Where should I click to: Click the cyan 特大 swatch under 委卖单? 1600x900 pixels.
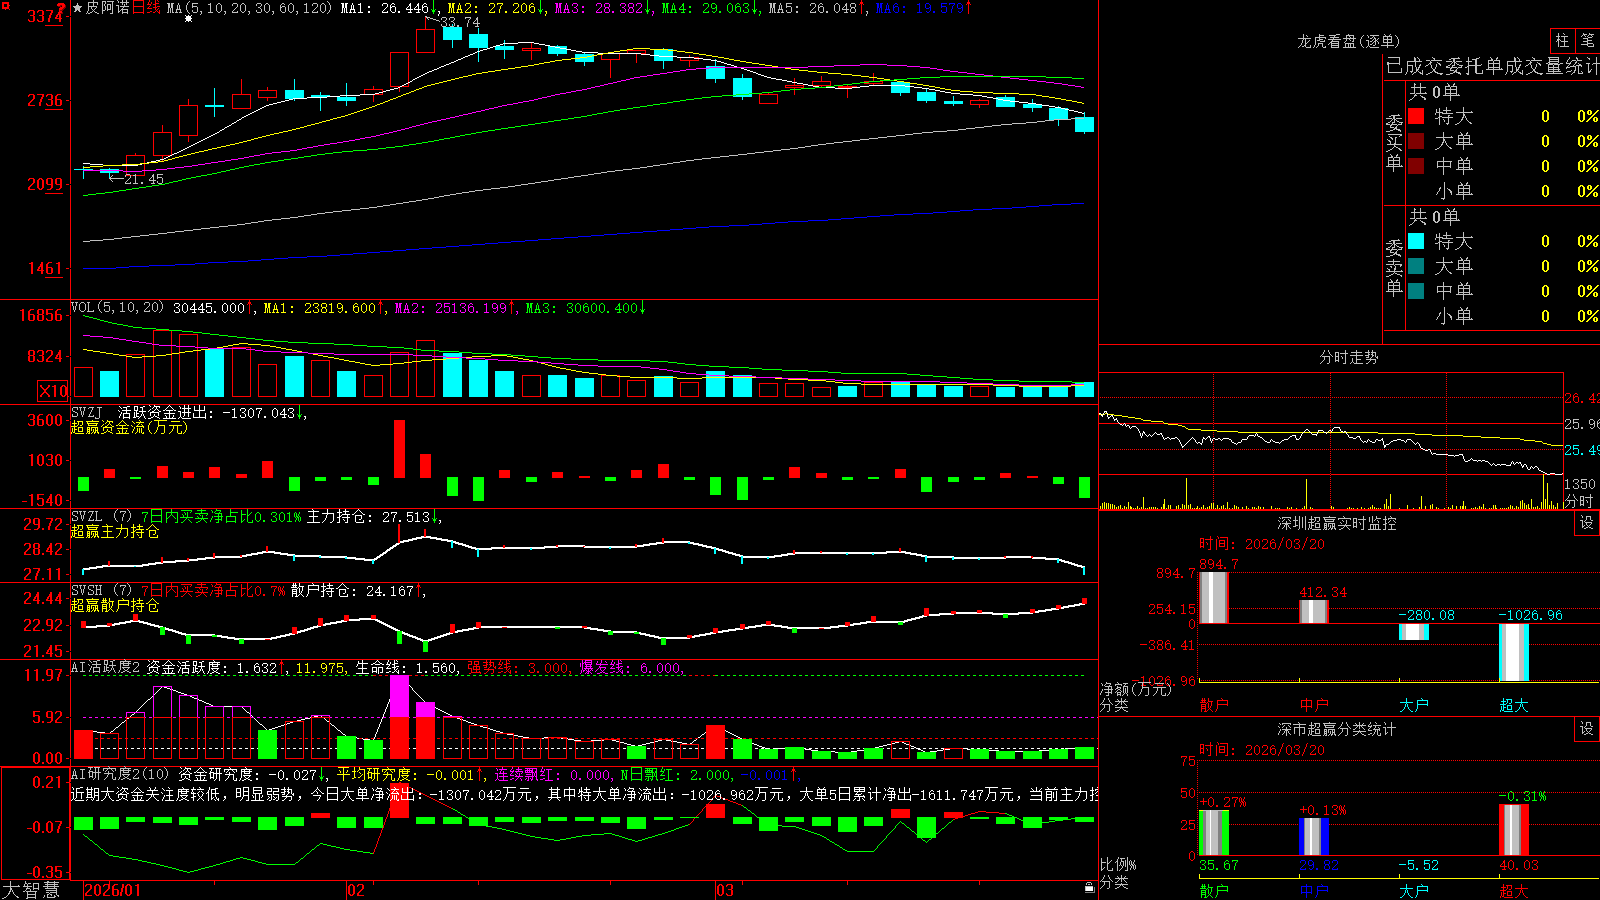click(1416, 241)
